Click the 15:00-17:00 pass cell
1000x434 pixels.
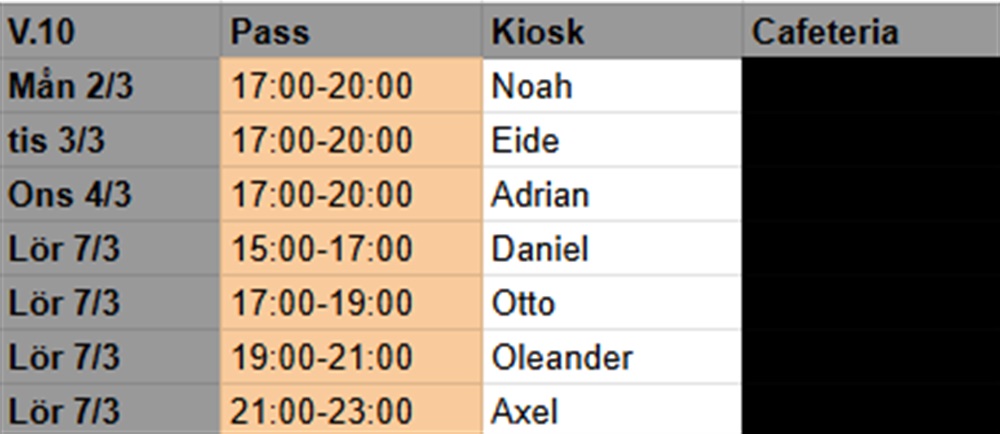pyautogui.click(x=350, y=248)
